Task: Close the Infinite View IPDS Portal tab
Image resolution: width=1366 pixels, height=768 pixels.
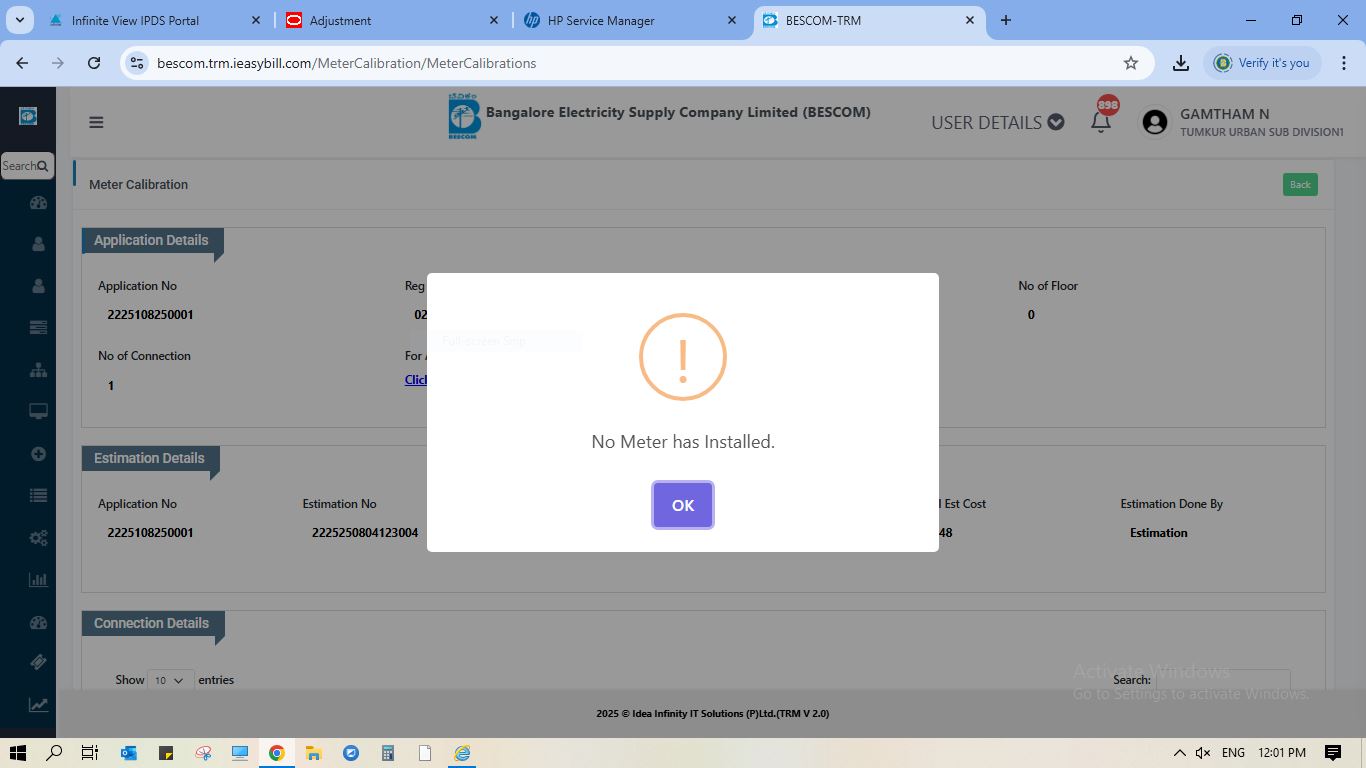Action: click(x=256, y=20)
